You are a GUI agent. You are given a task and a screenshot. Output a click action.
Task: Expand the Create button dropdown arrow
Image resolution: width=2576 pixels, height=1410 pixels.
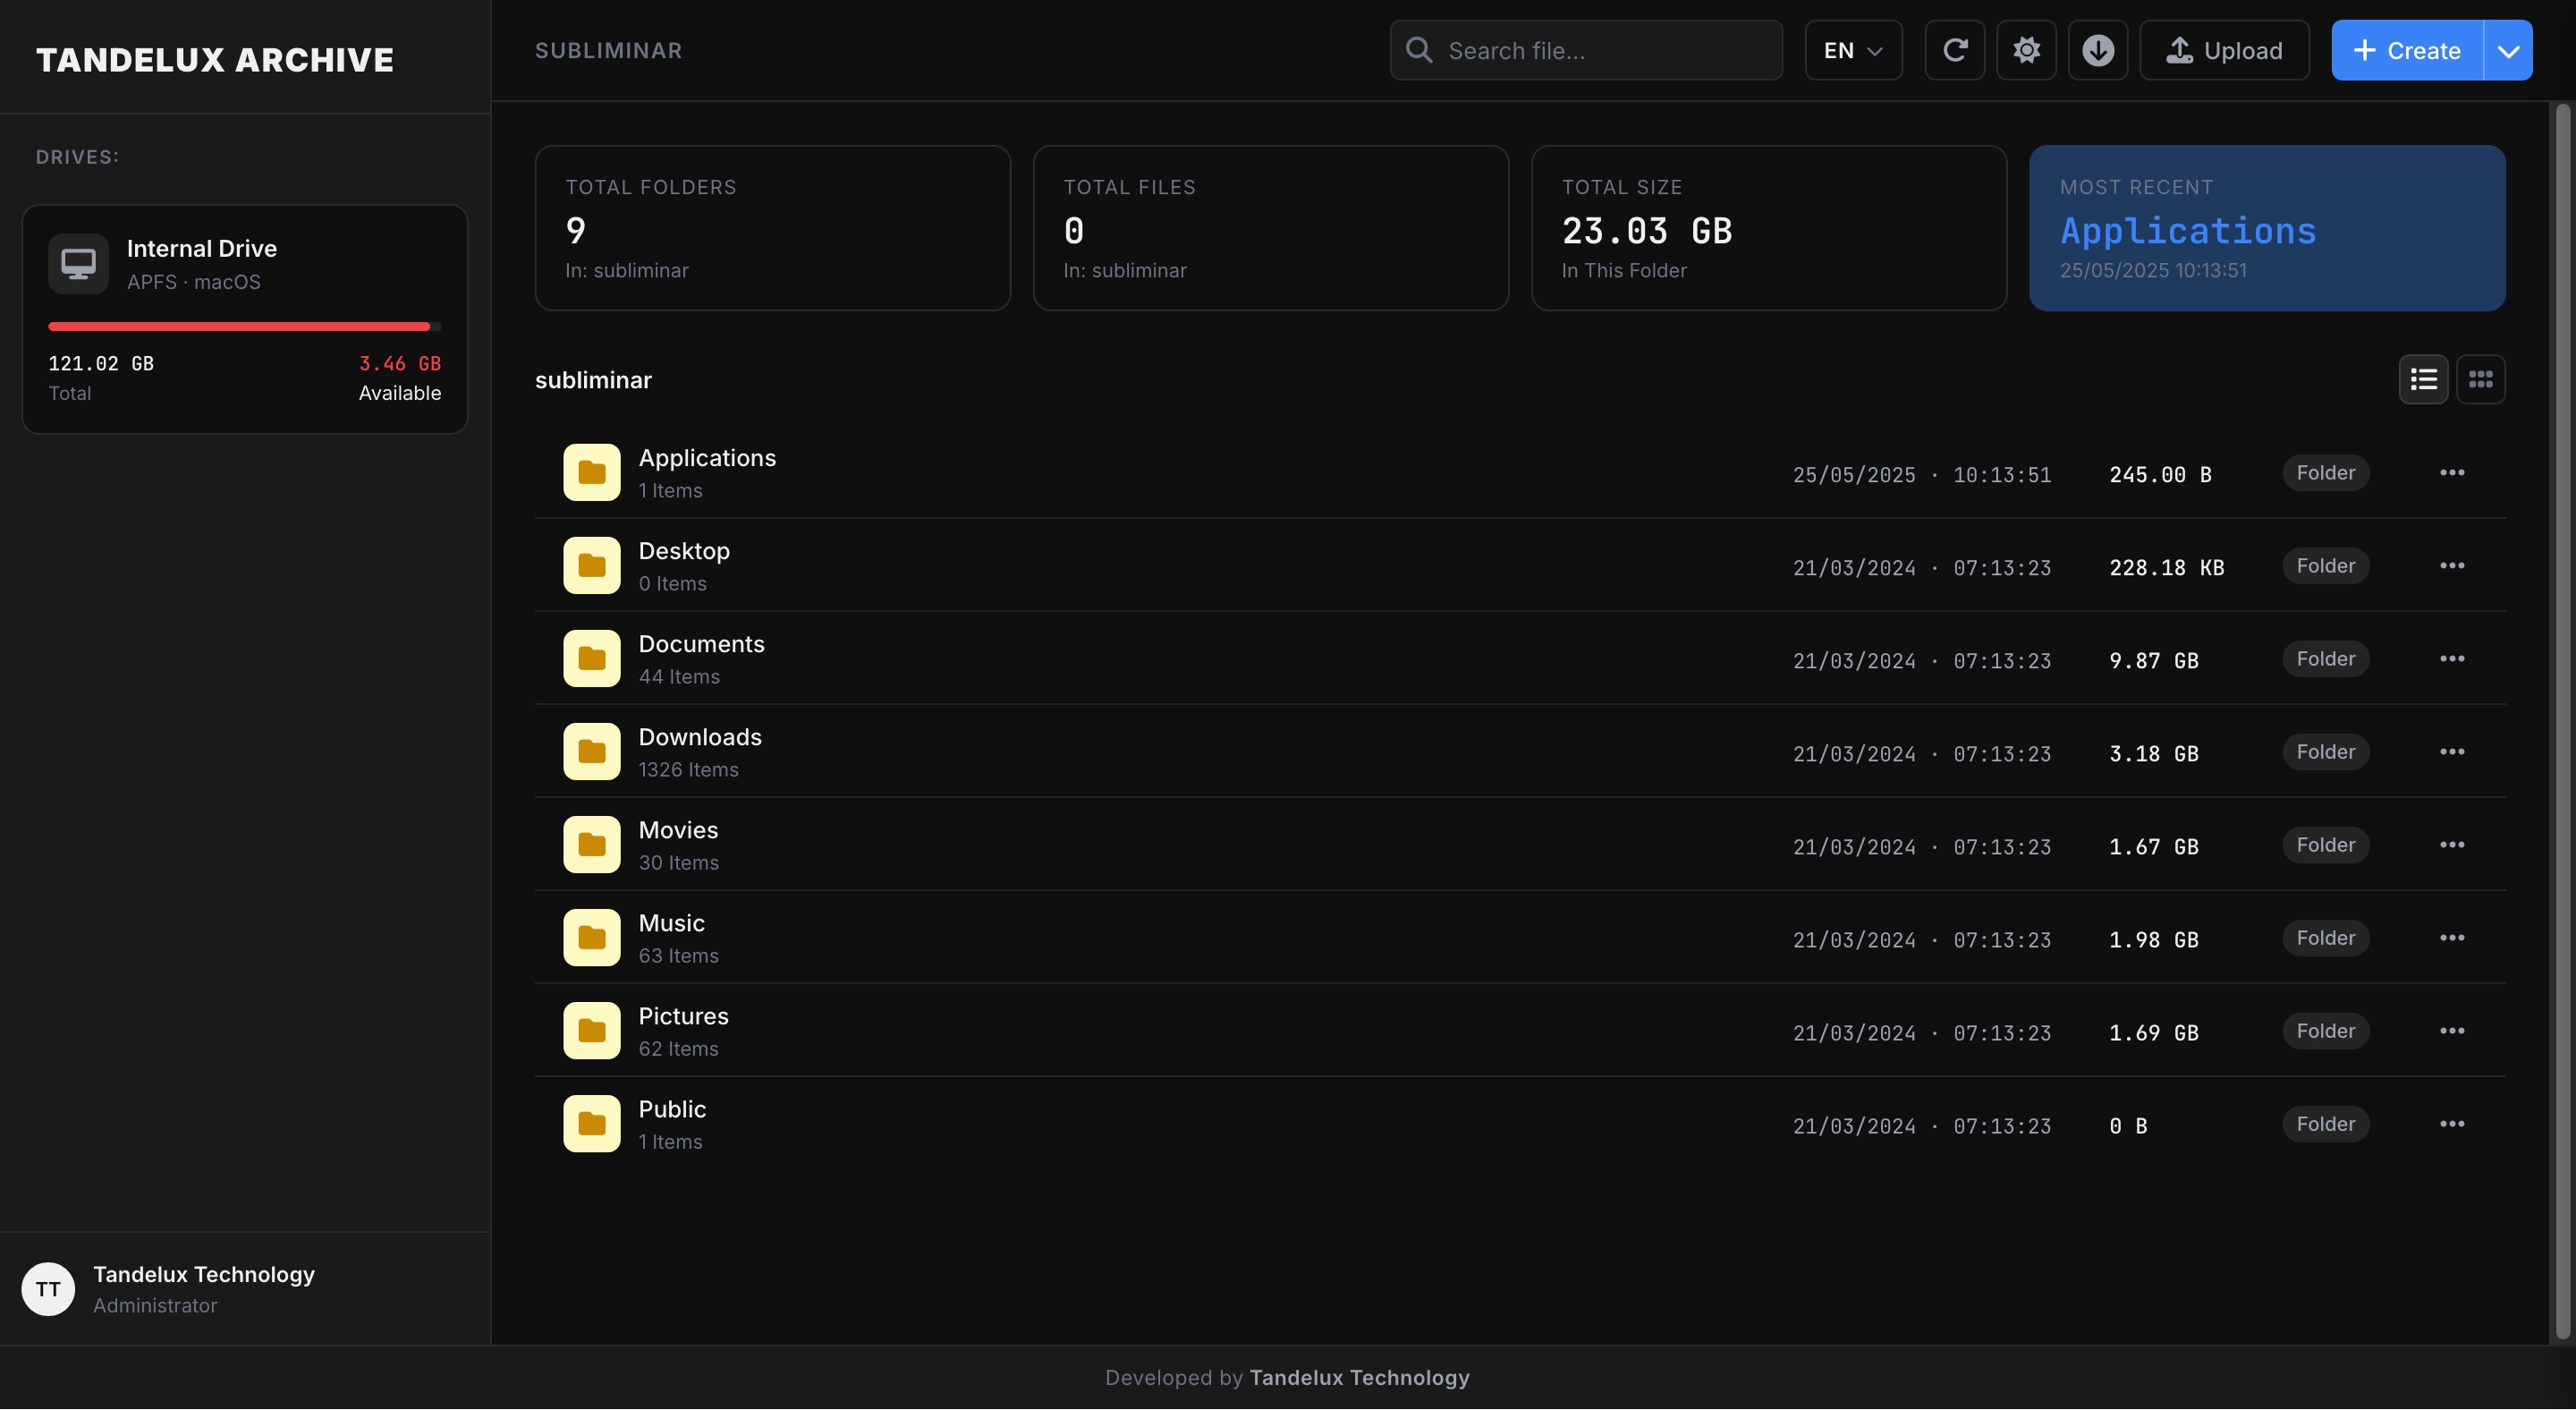pyautogui.click(x=2508, y=50)
